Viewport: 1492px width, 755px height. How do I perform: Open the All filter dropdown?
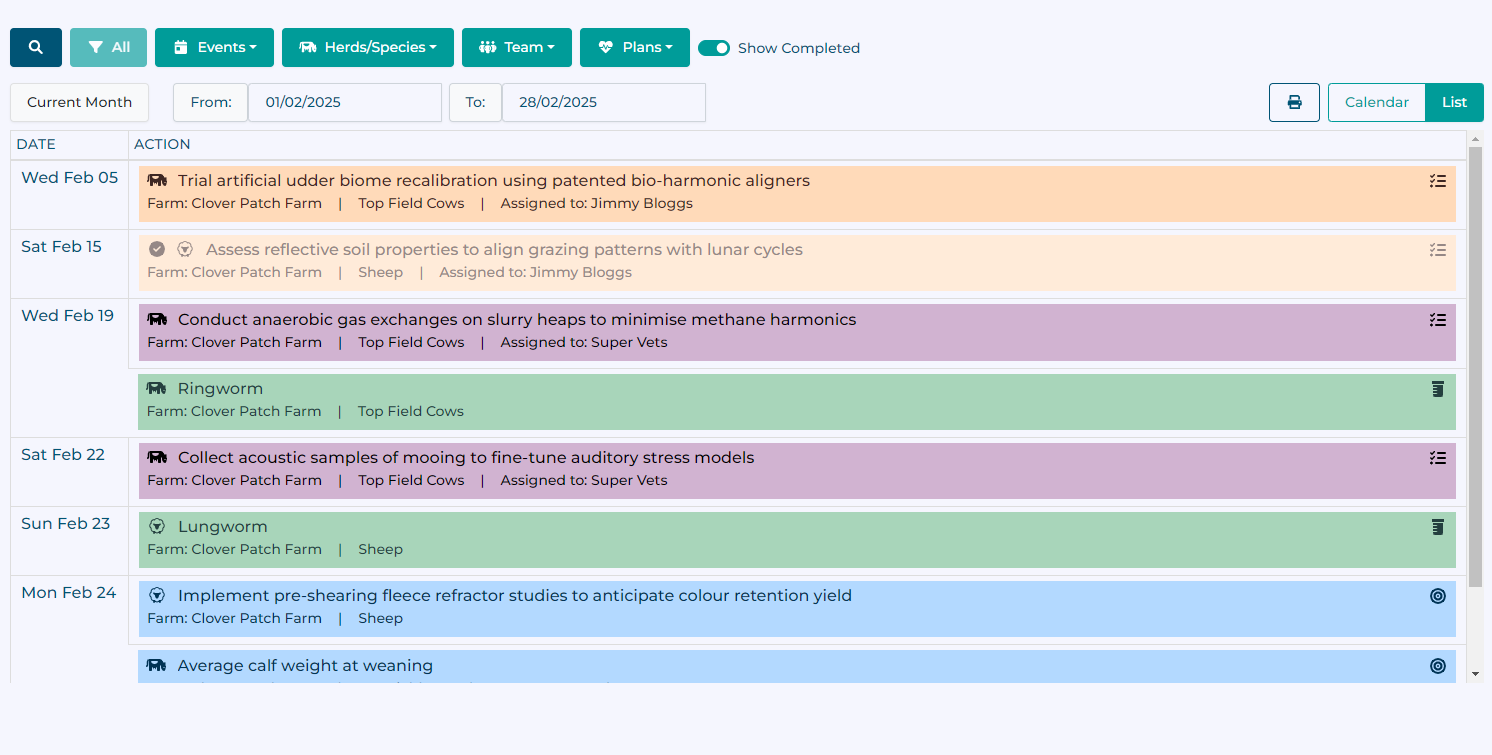(108, 46)
